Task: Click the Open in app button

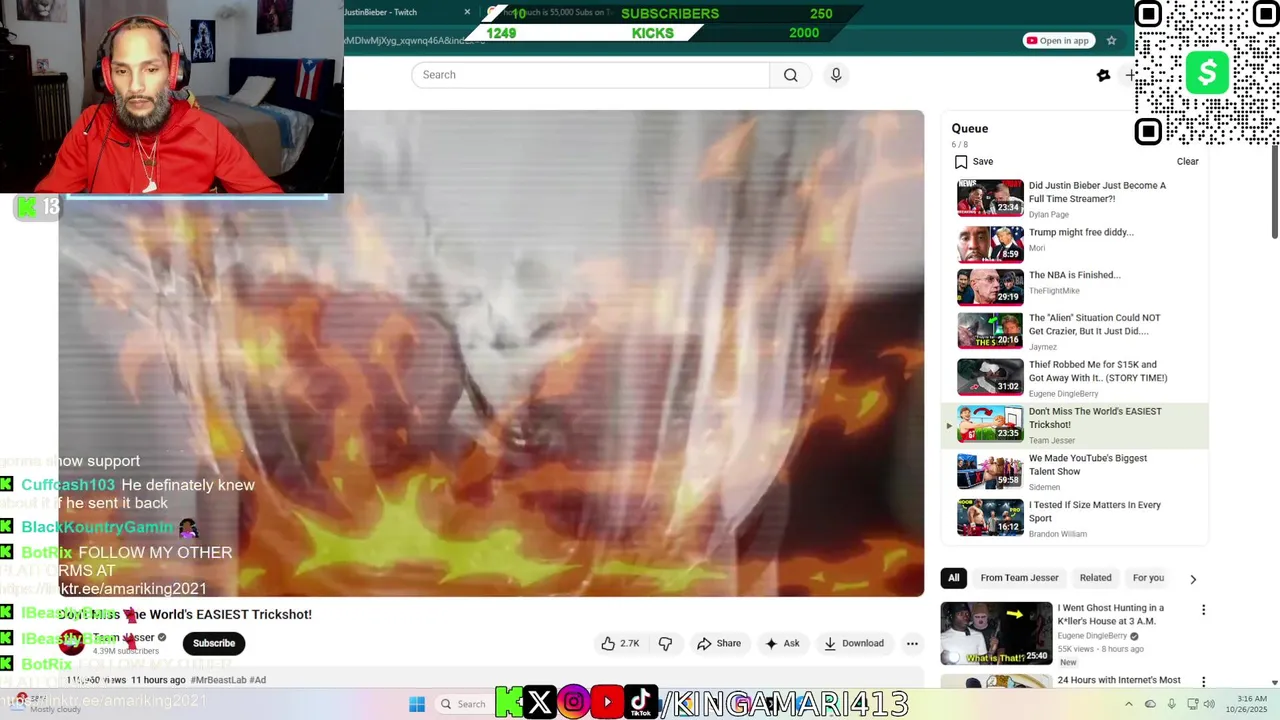Action: (1058, 40)
